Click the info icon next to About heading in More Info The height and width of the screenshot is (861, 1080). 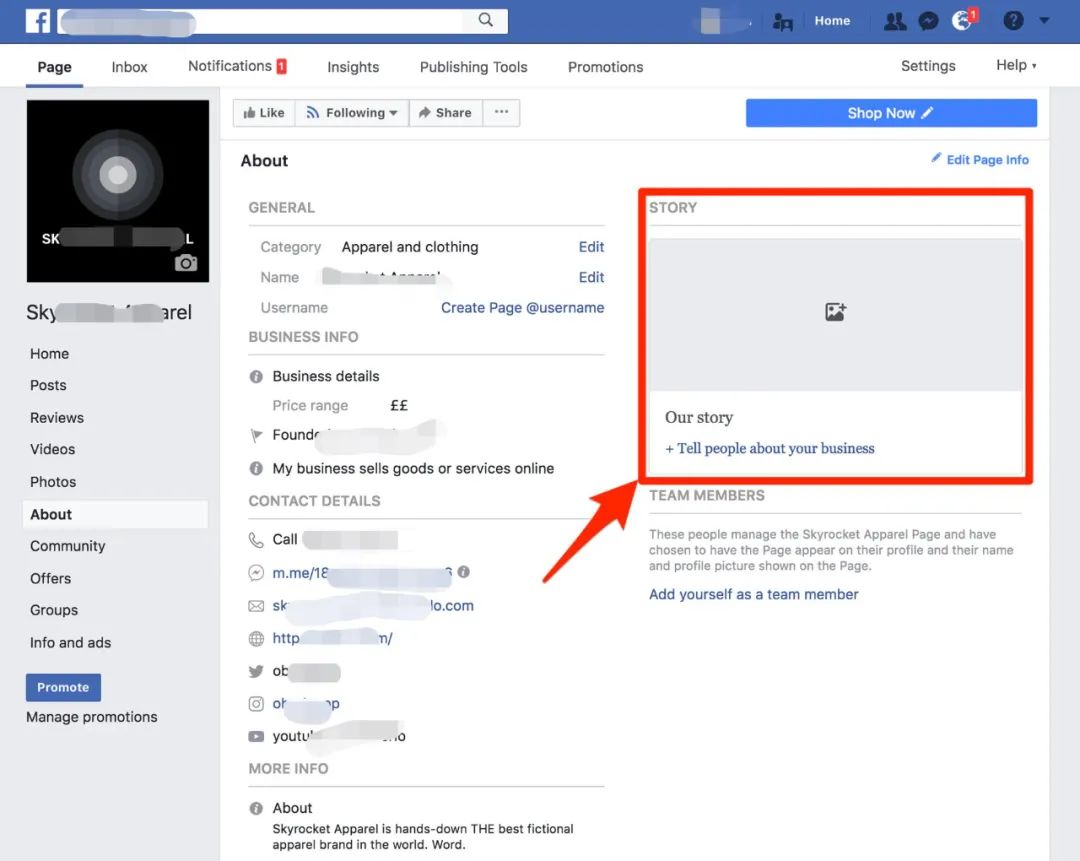[x=256, y=808]
